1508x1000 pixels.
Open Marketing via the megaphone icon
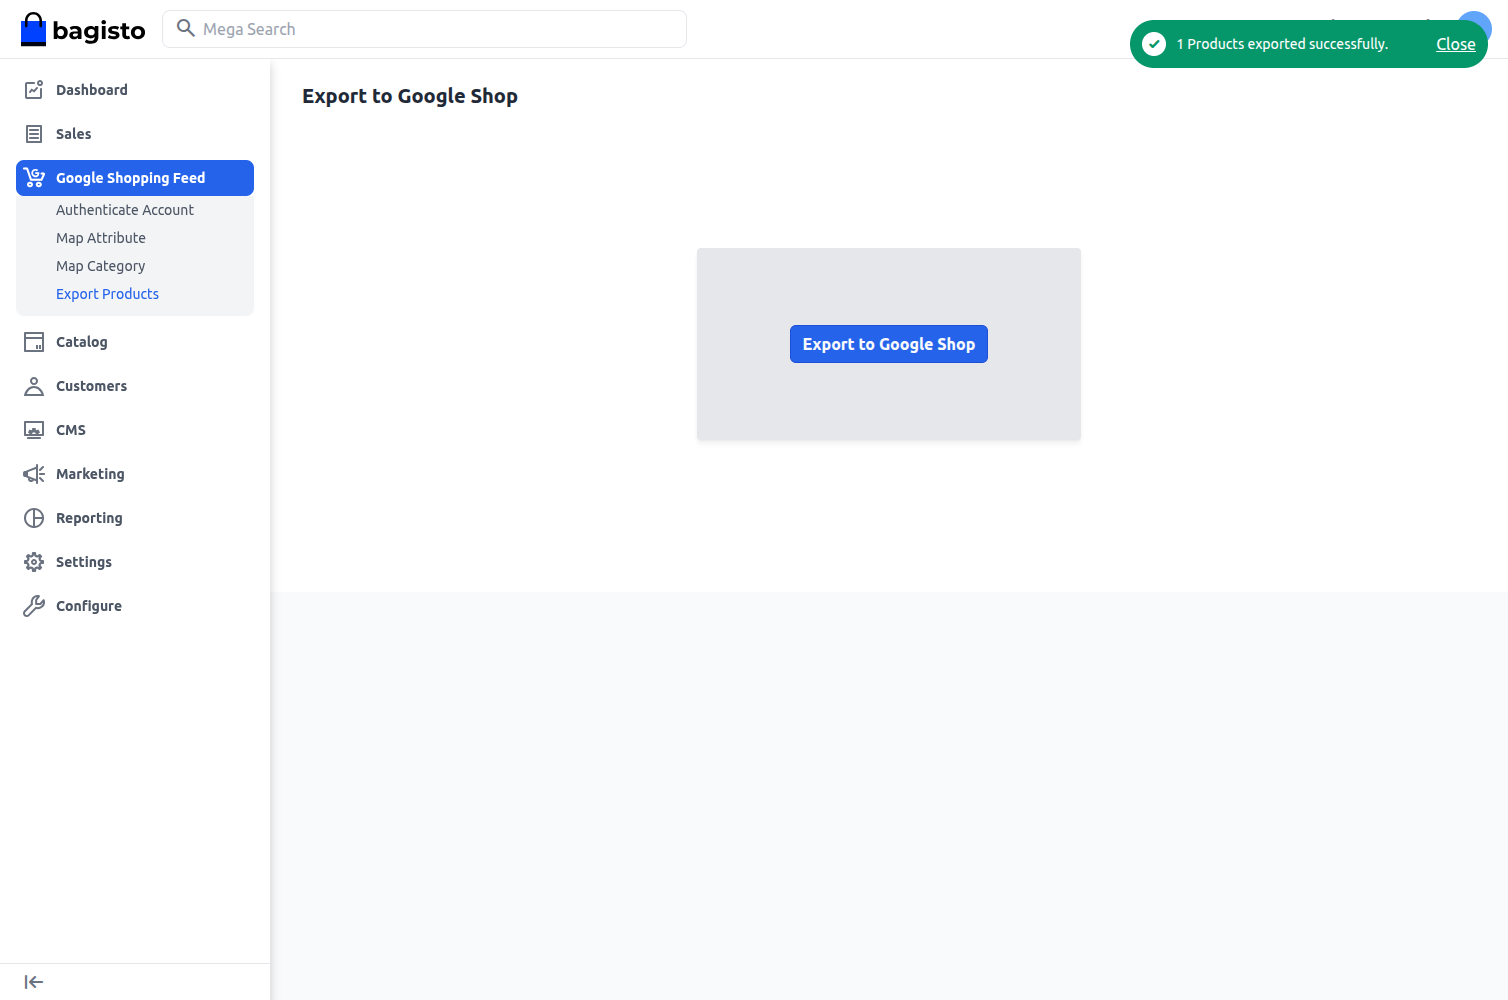point(33,473)
